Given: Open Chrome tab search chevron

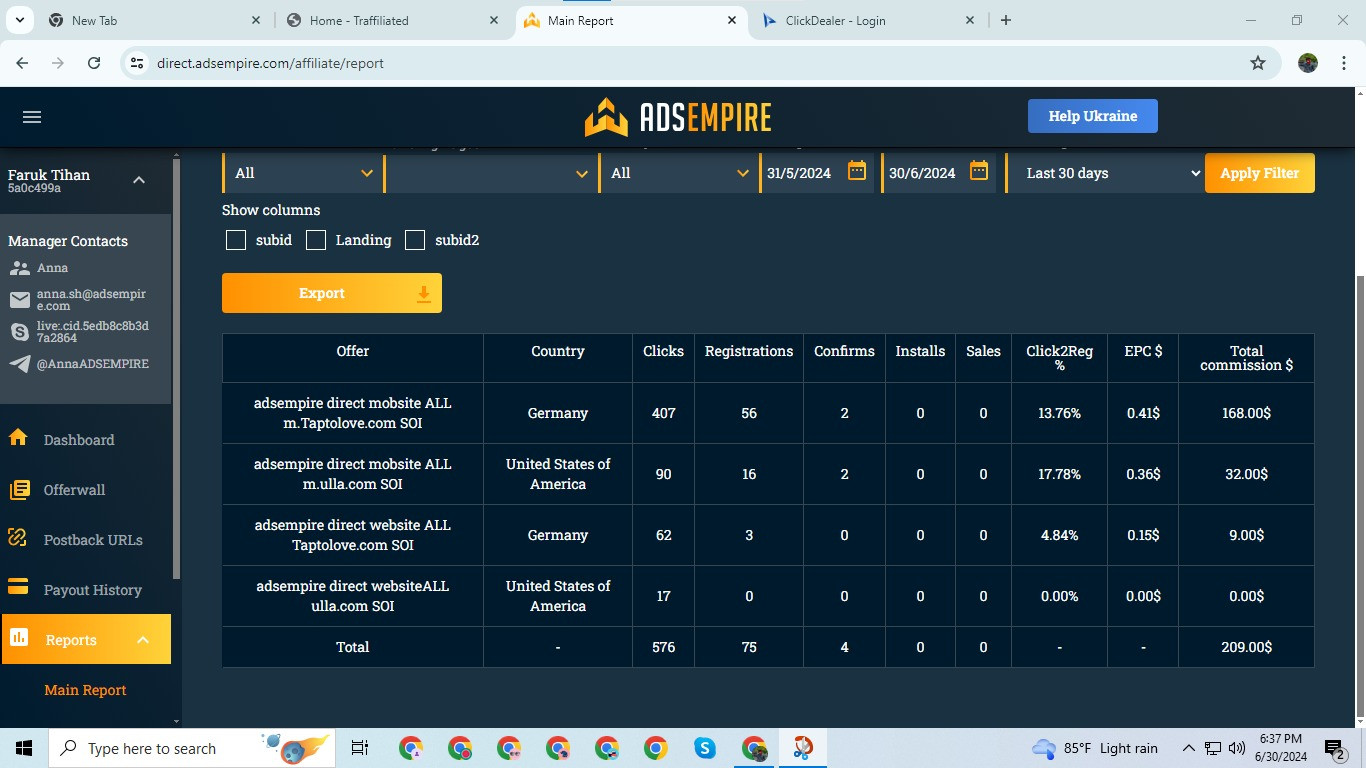Looking at the screenshot, I should pyautogui.click(x=20, y=20).
